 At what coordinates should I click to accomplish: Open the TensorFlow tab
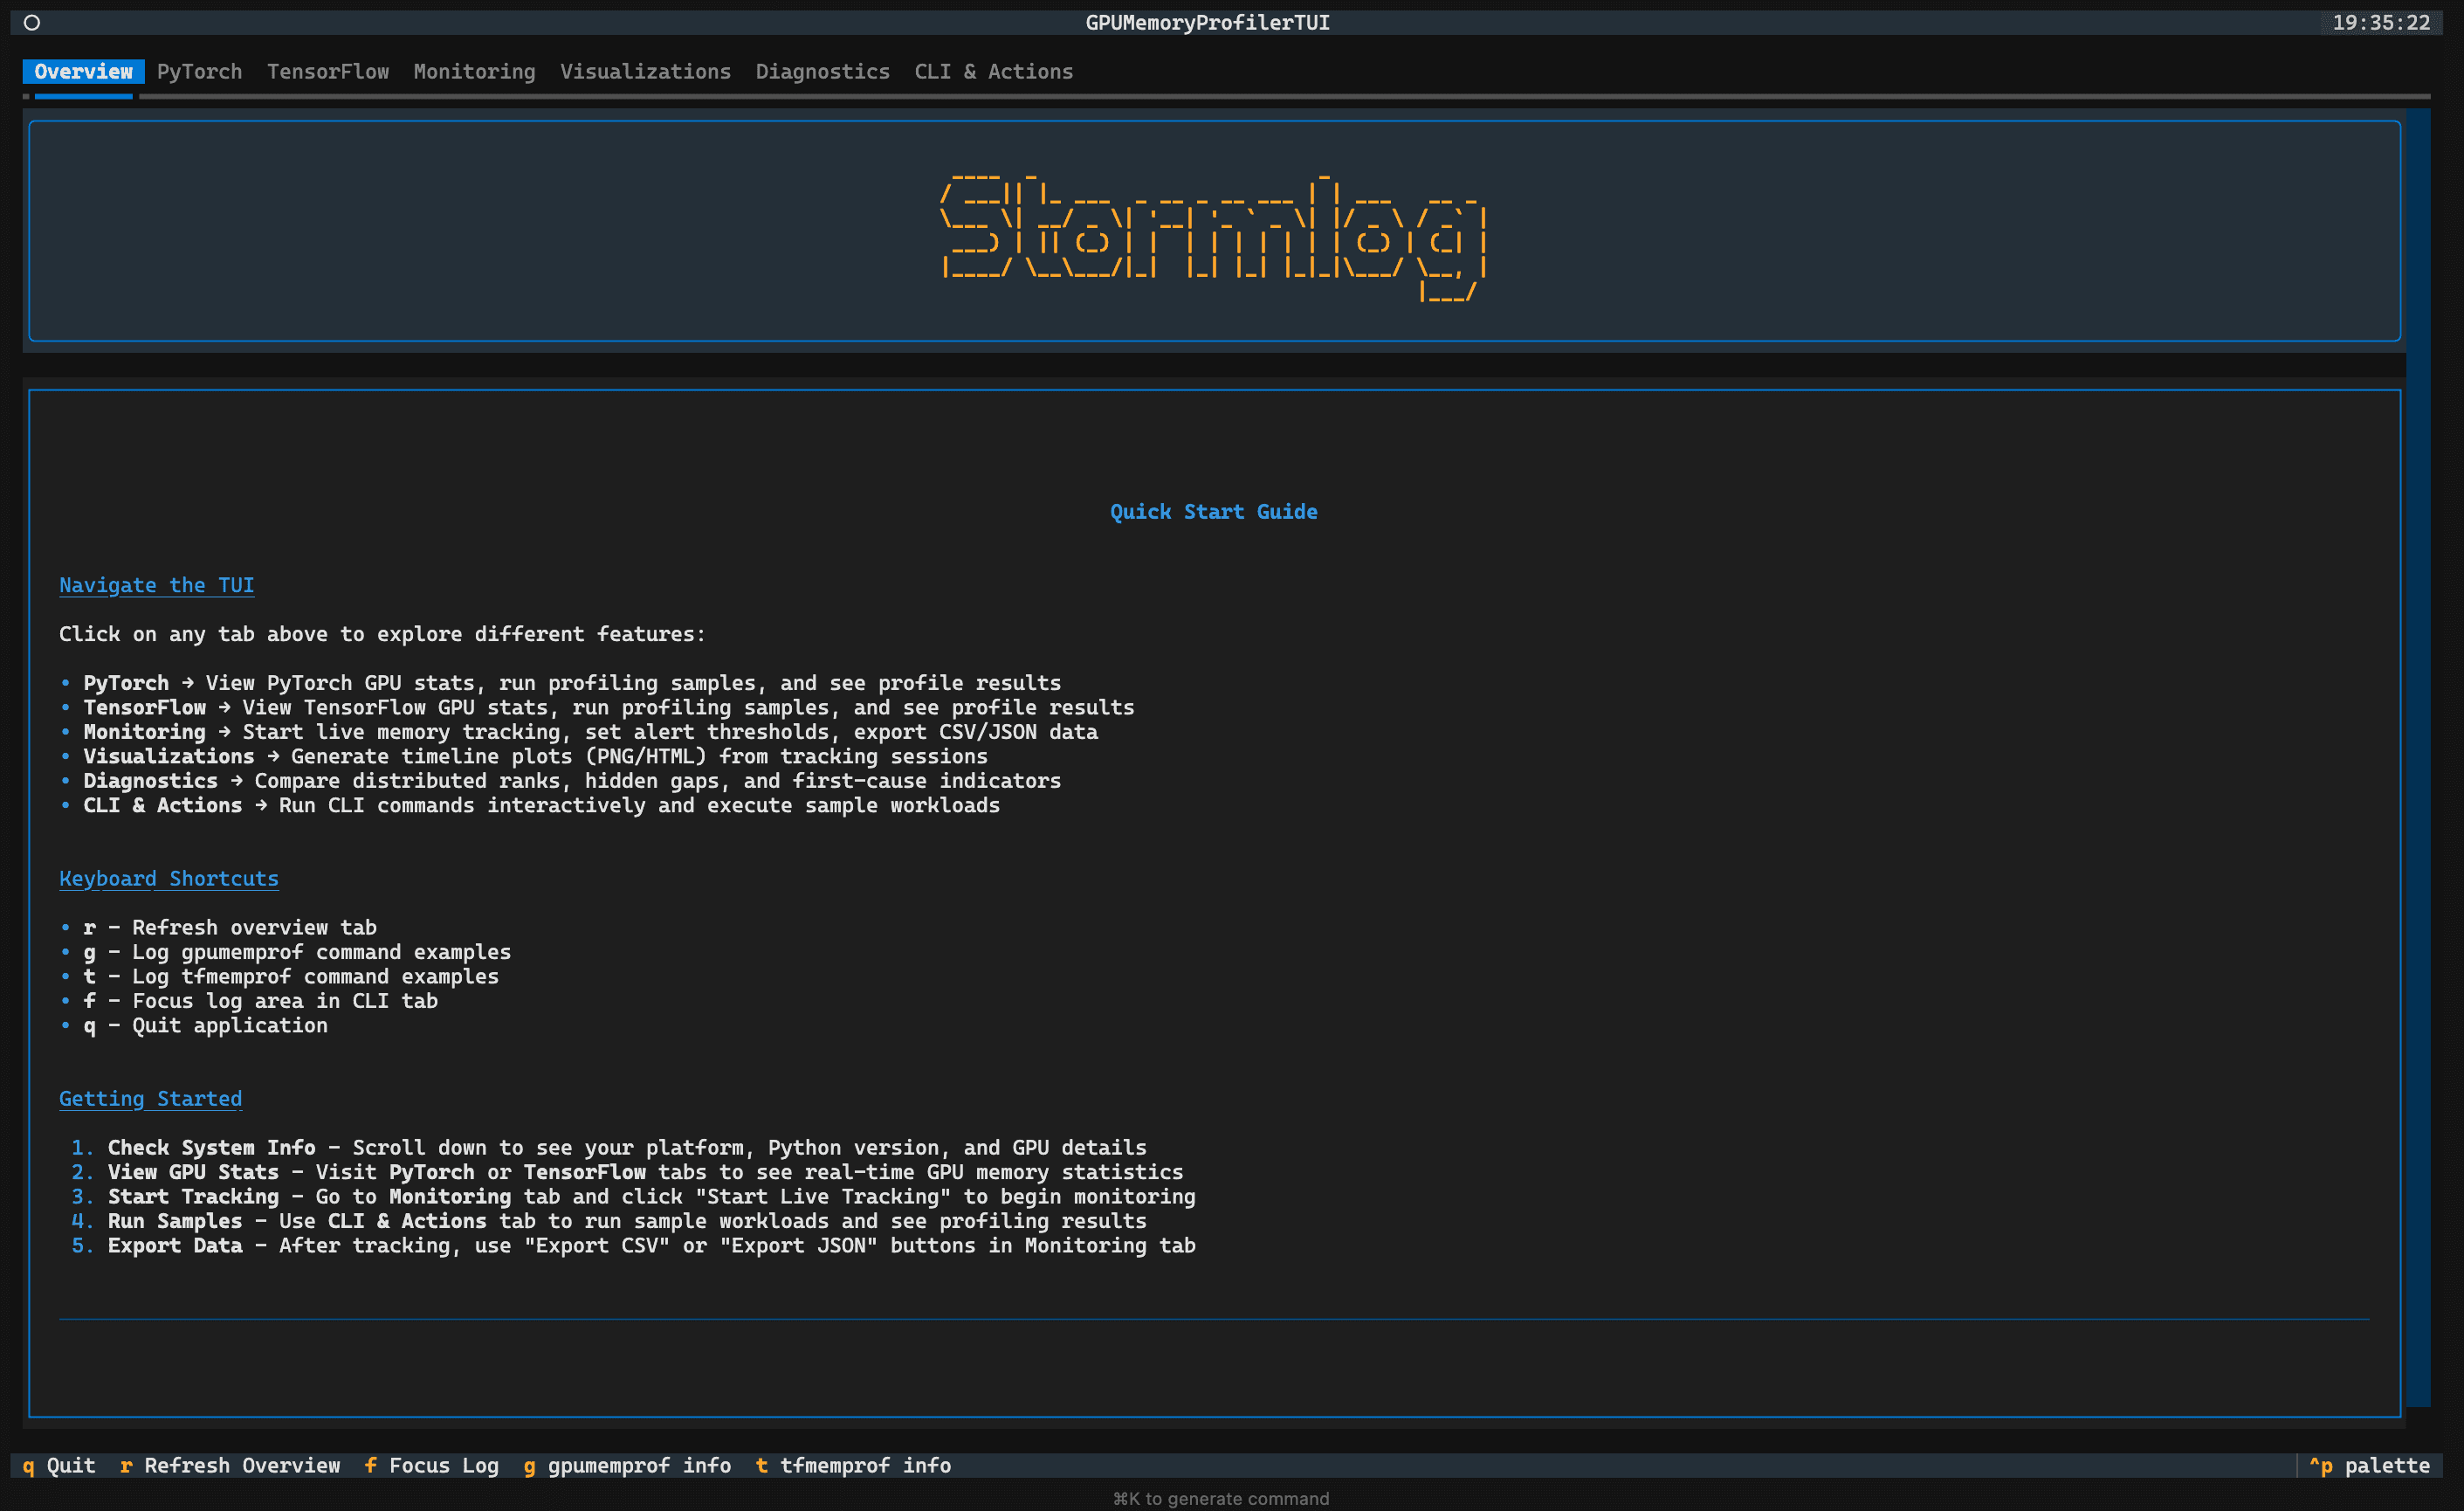pyautogui.click(x=327, y=72)
